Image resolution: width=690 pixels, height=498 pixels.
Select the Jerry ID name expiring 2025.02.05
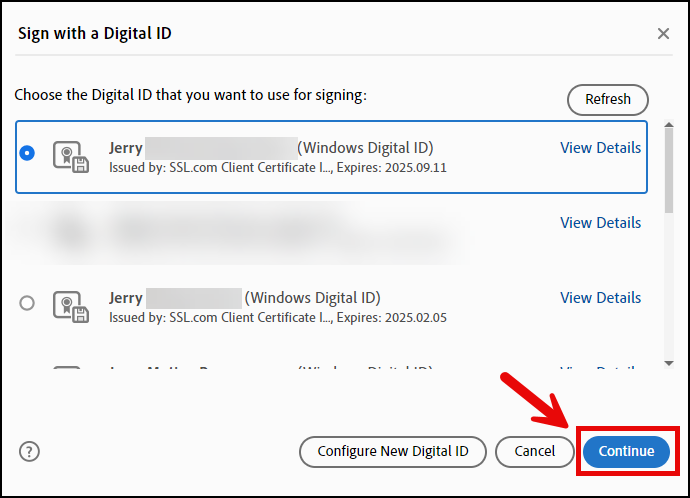(126, 298)
